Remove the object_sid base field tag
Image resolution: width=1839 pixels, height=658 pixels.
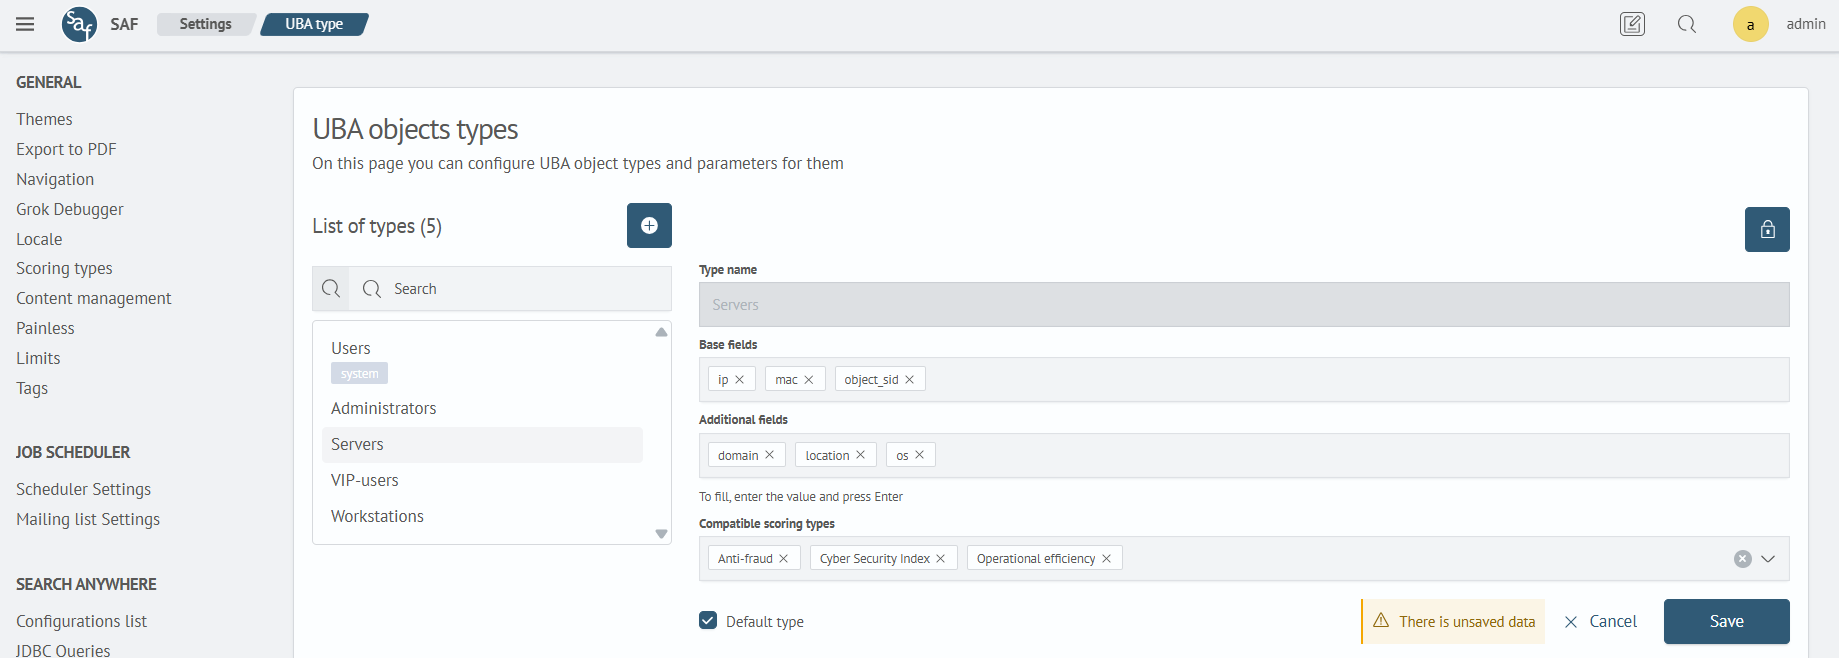910,380
